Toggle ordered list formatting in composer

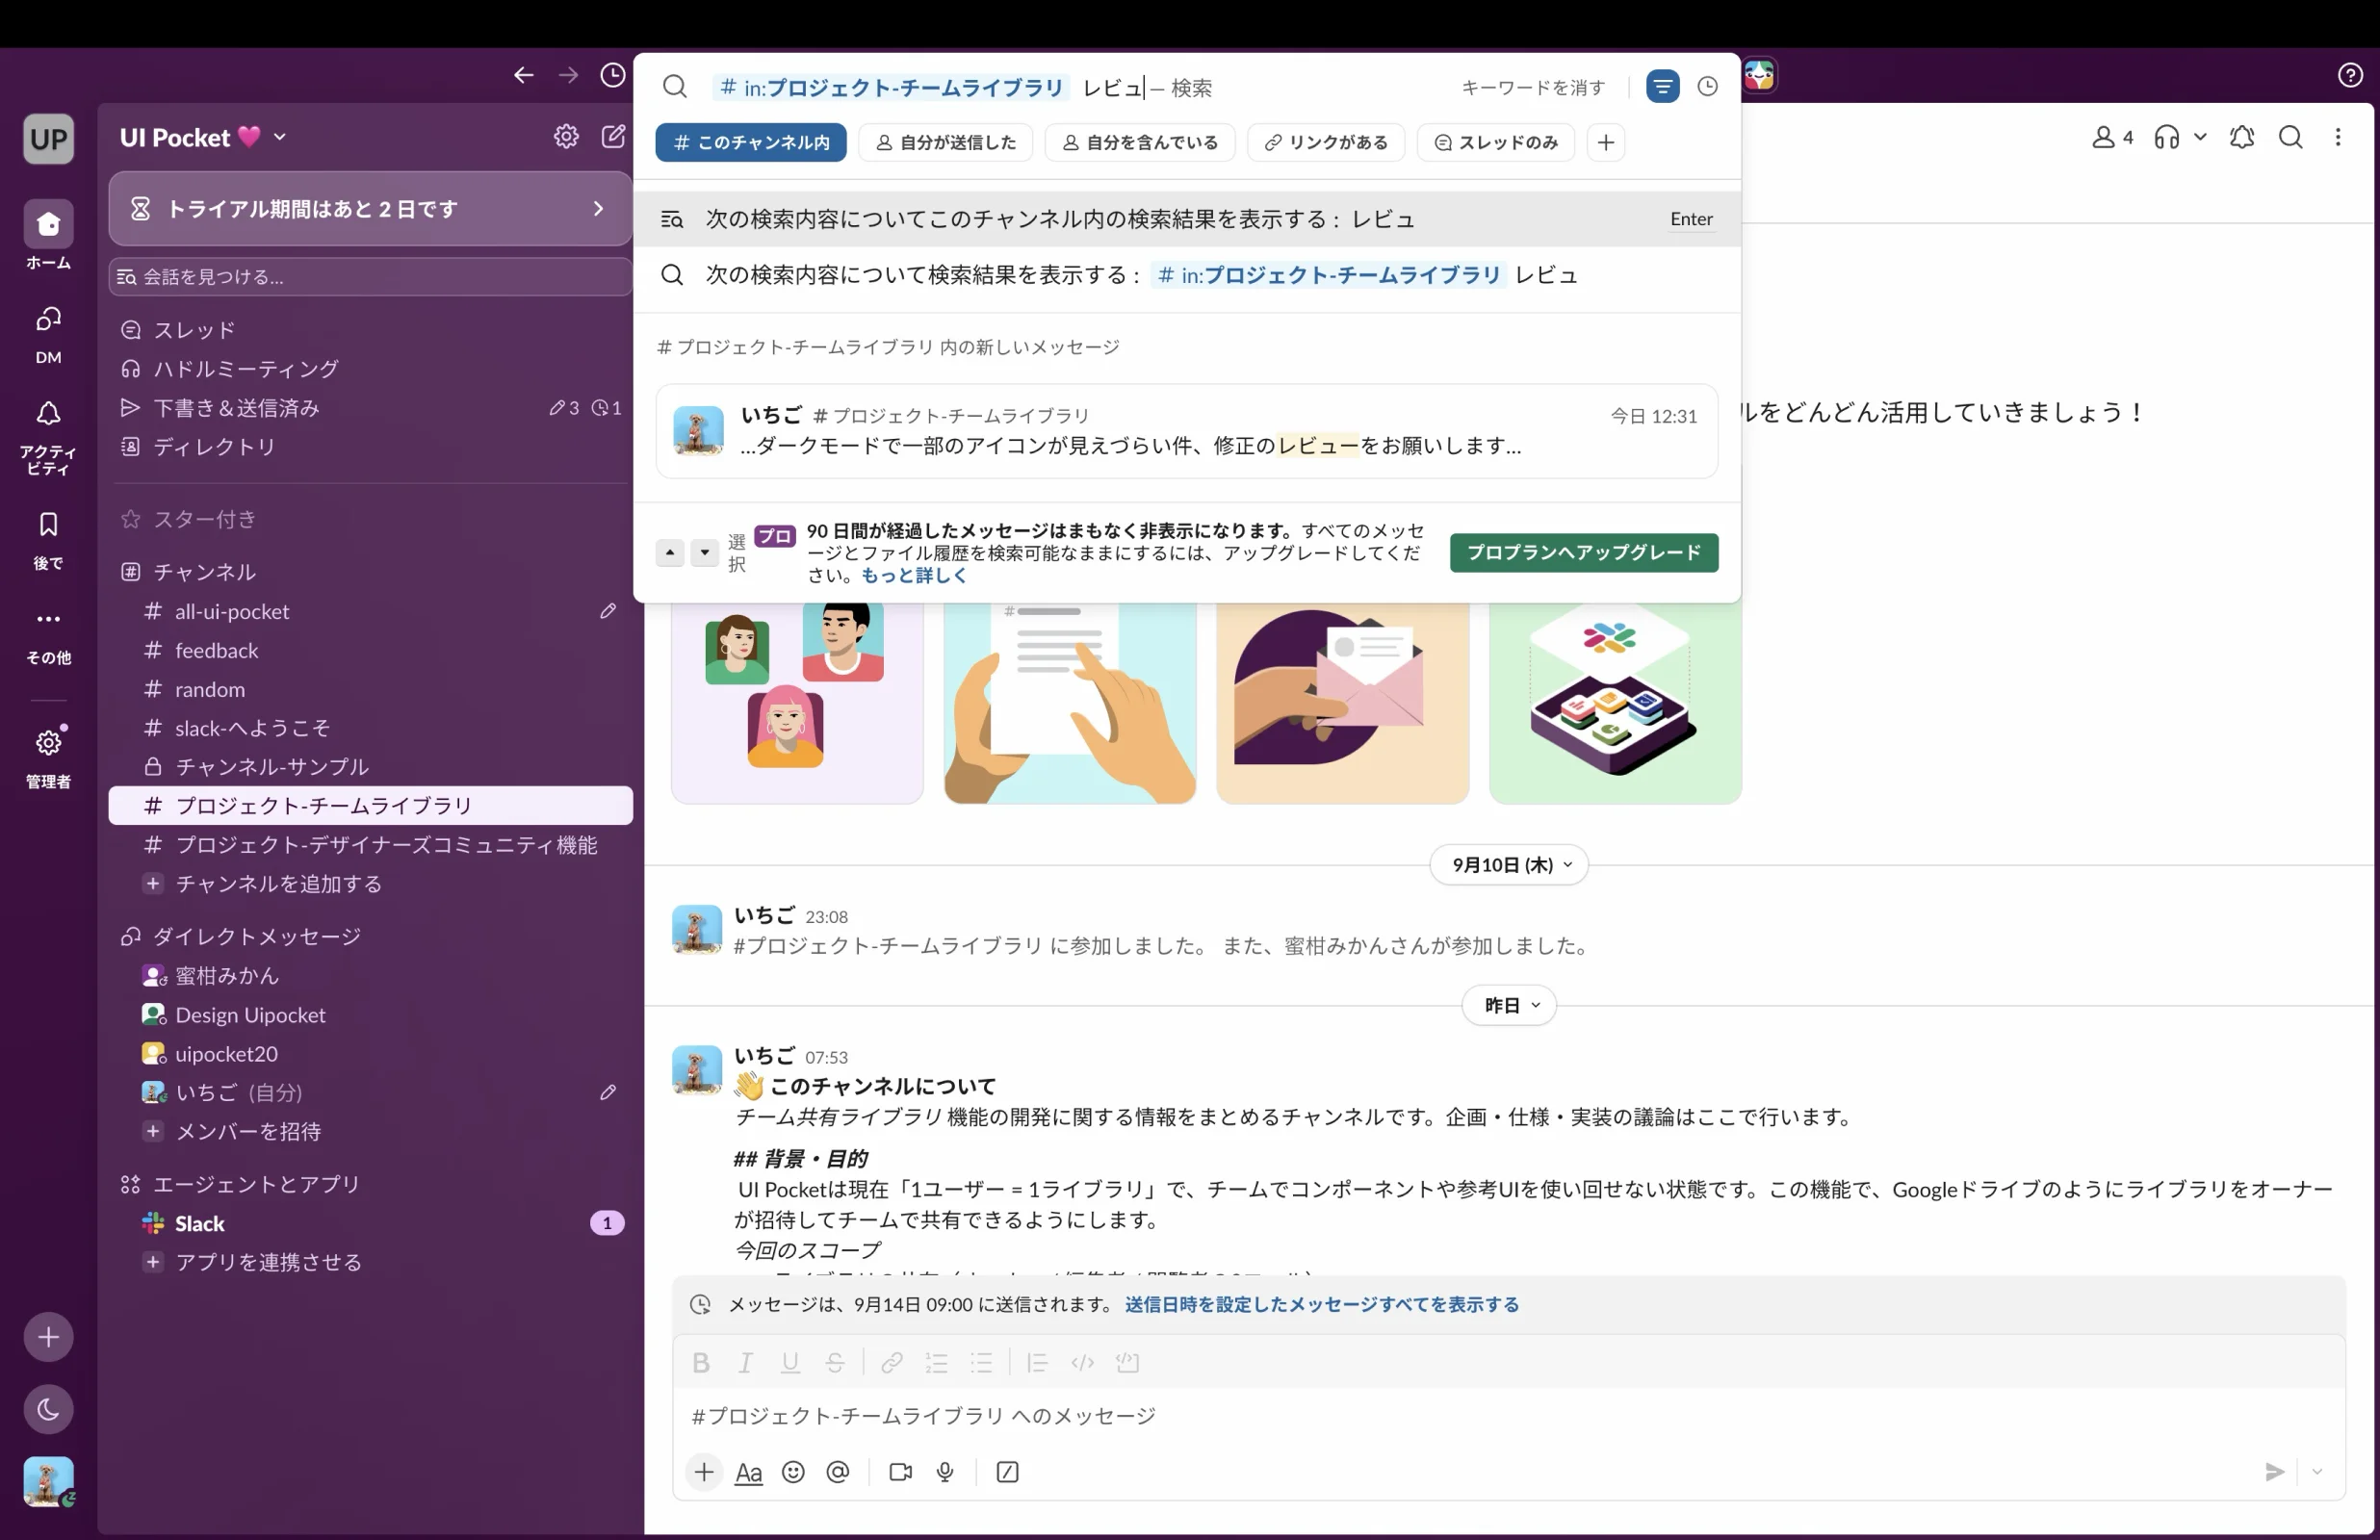pos(936,1363)
